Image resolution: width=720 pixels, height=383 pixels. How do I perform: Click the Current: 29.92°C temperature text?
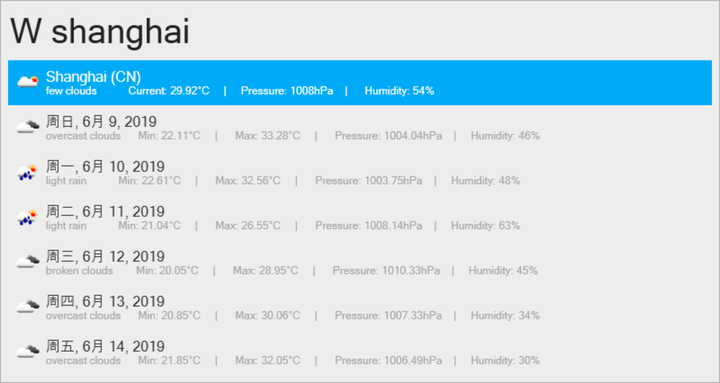(x=169, y=91)
